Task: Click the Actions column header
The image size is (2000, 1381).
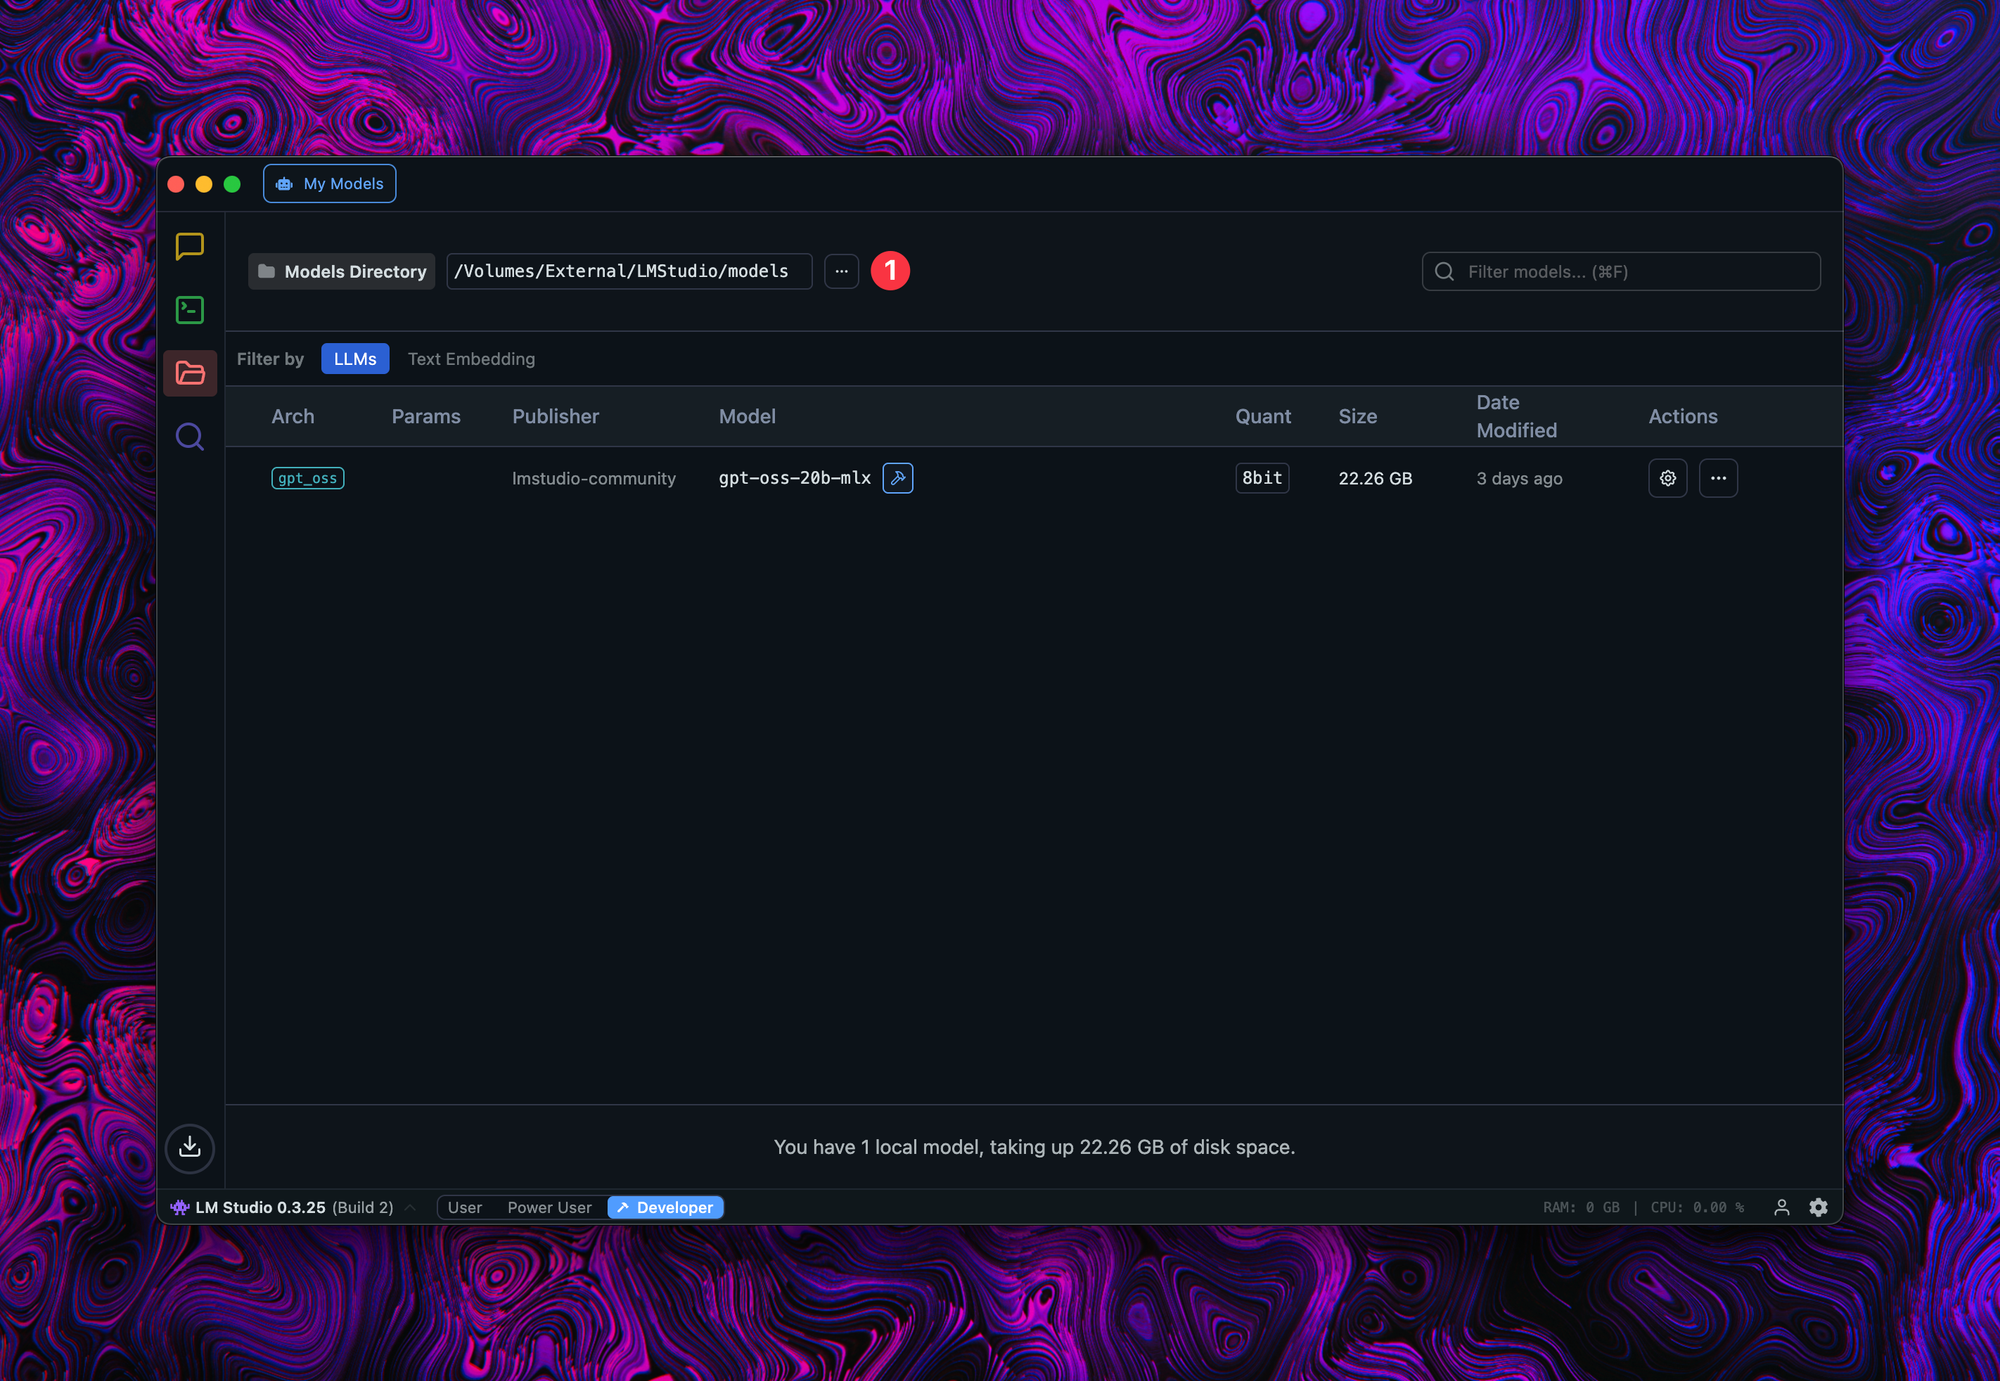Action: pos(1683,416)
